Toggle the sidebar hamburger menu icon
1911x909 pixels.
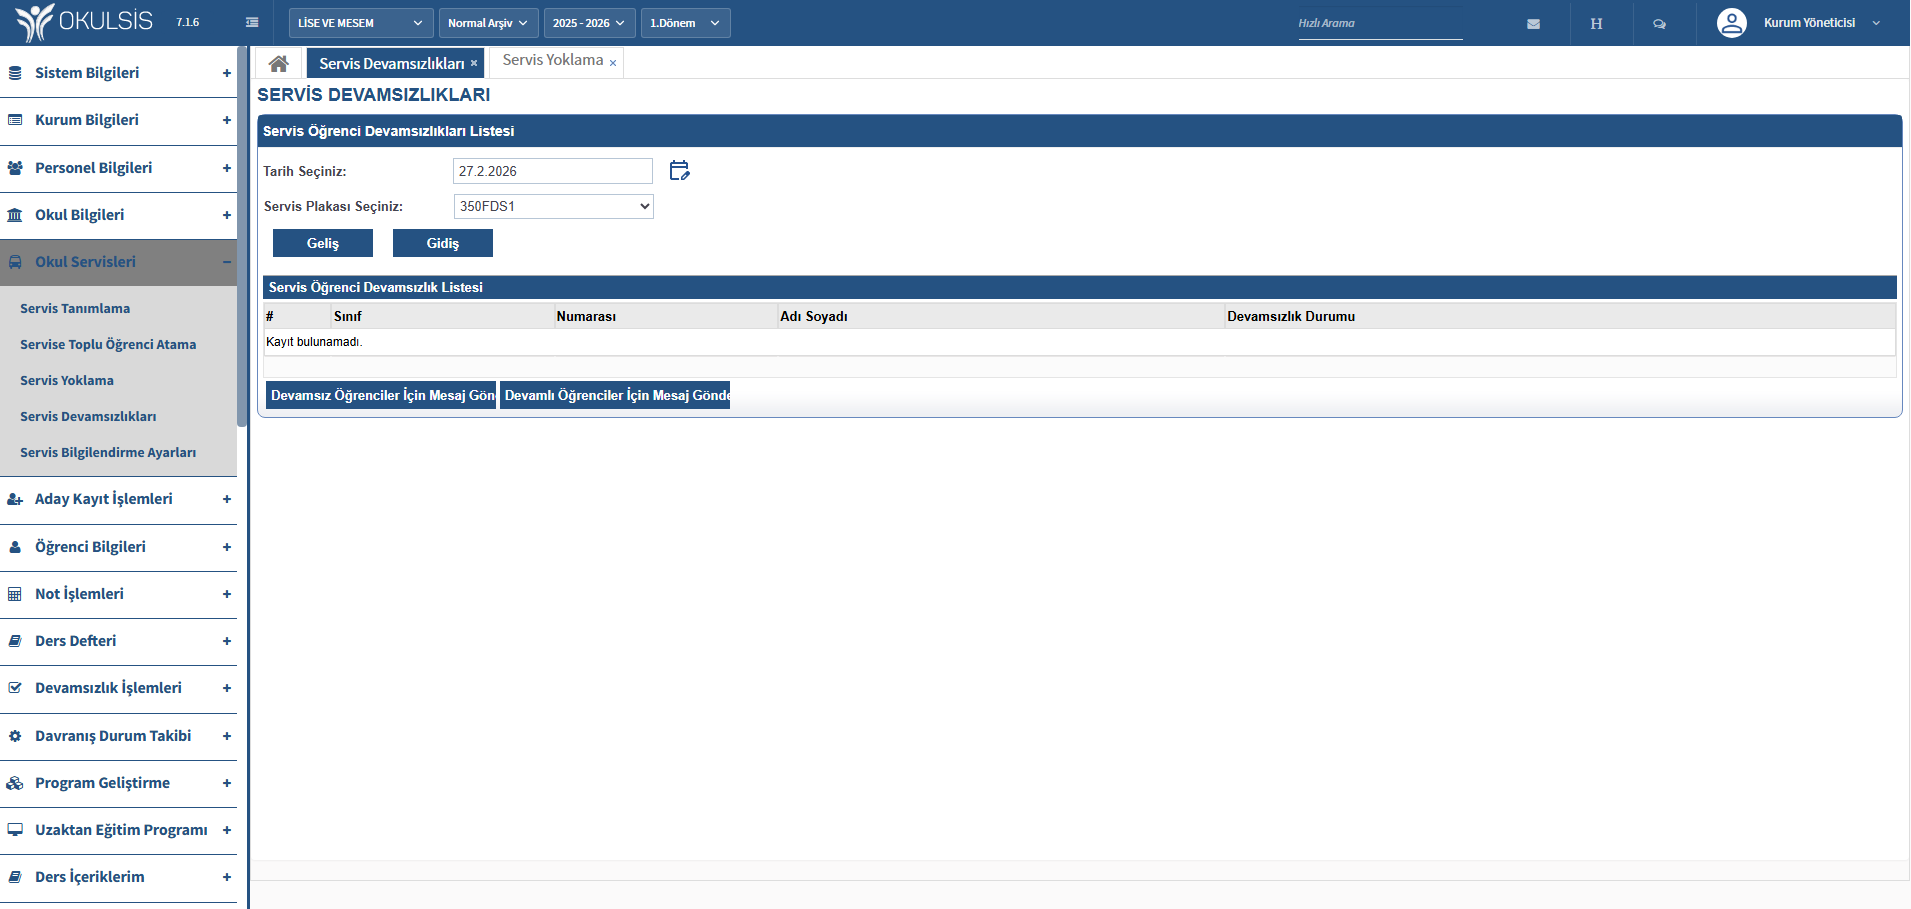[252, 23]
